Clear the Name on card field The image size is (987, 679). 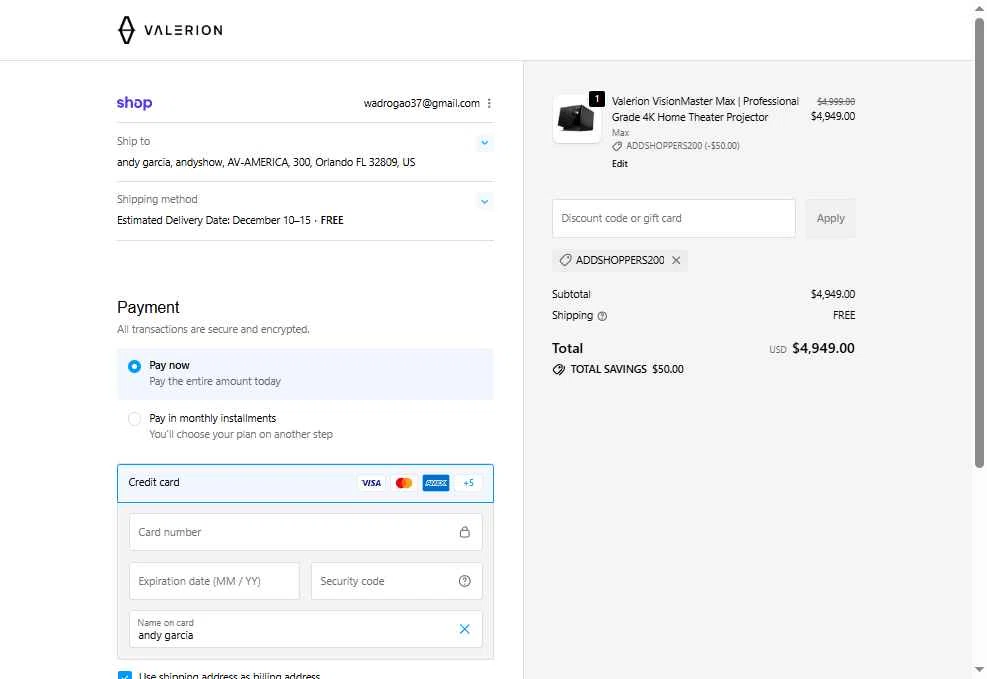465,629
